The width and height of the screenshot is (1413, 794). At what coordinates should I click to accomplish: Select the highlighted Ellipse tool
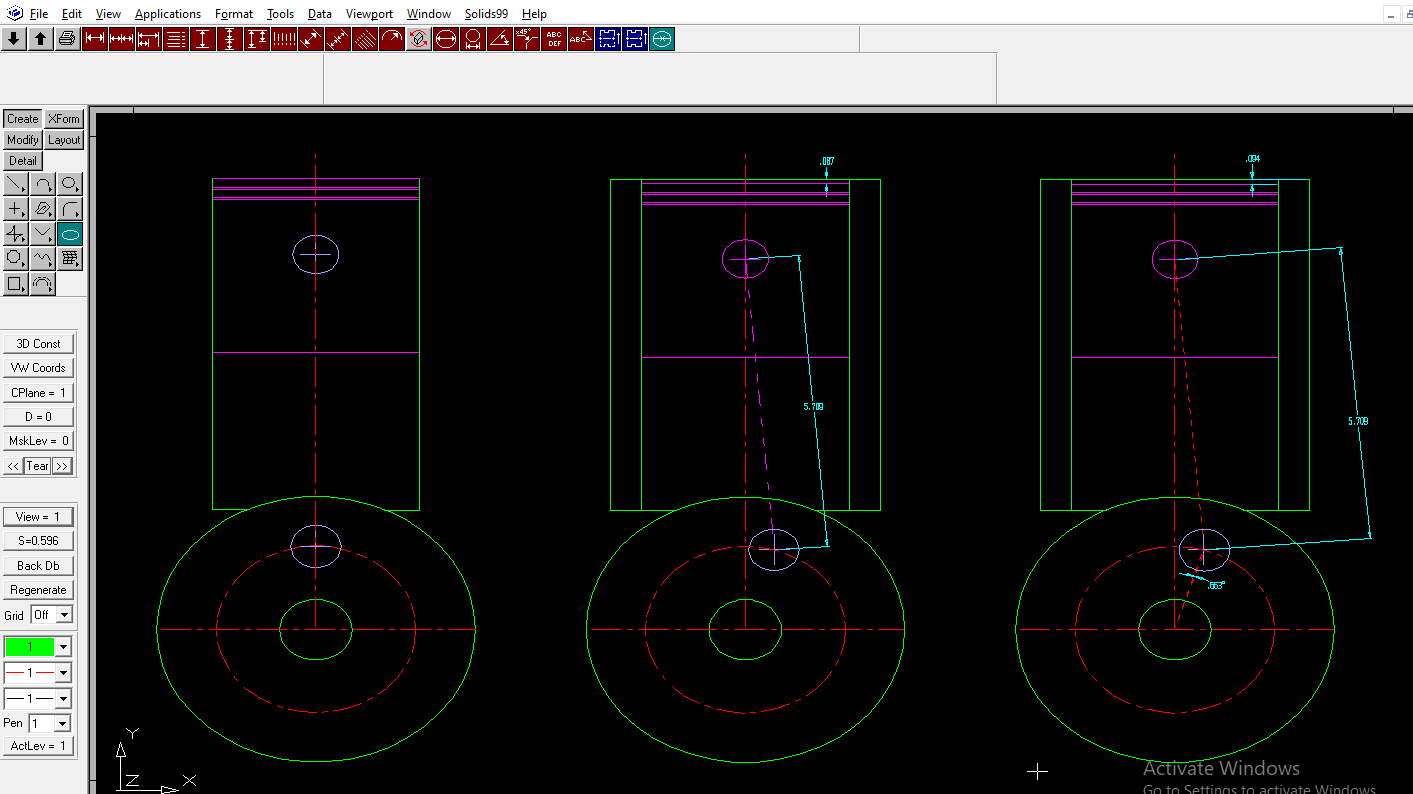tap(67, 233)
